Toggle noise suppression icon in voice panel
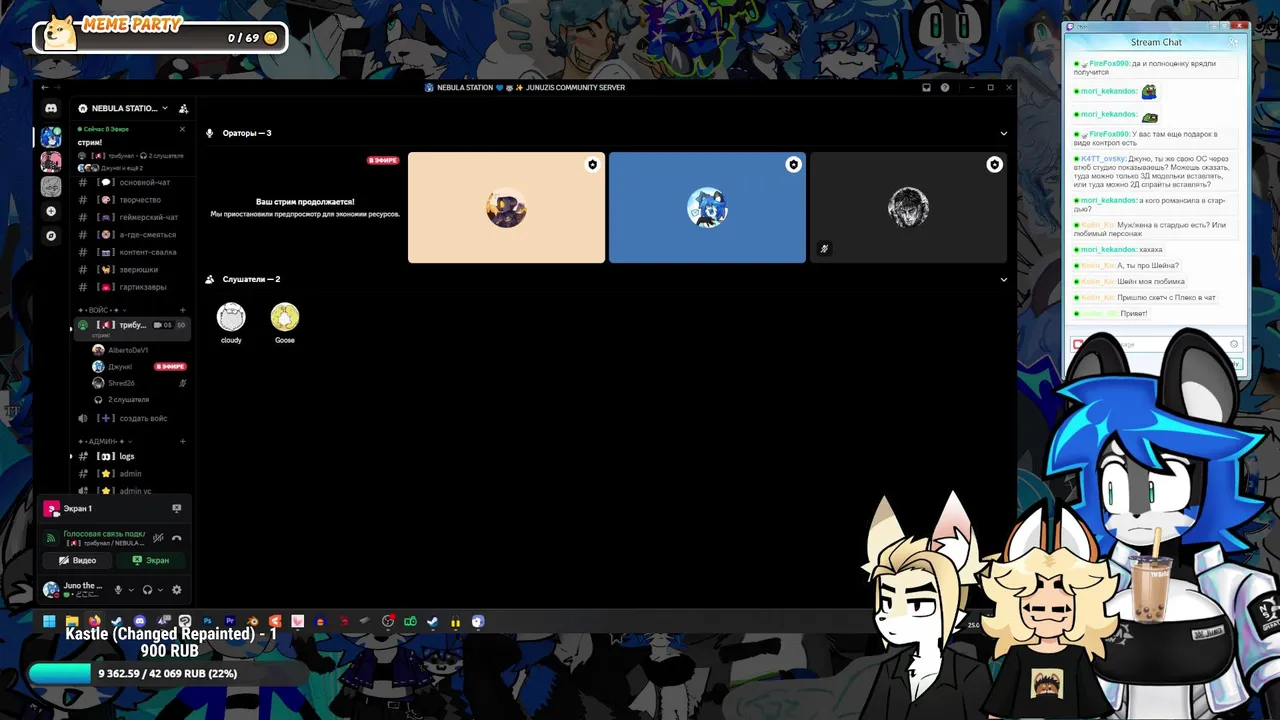 coord(158,538)
